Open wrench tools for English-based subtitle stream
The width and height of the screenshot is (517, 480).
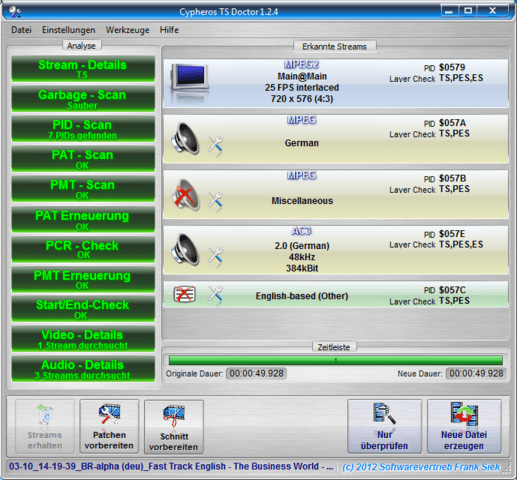(x=215, y=294)
